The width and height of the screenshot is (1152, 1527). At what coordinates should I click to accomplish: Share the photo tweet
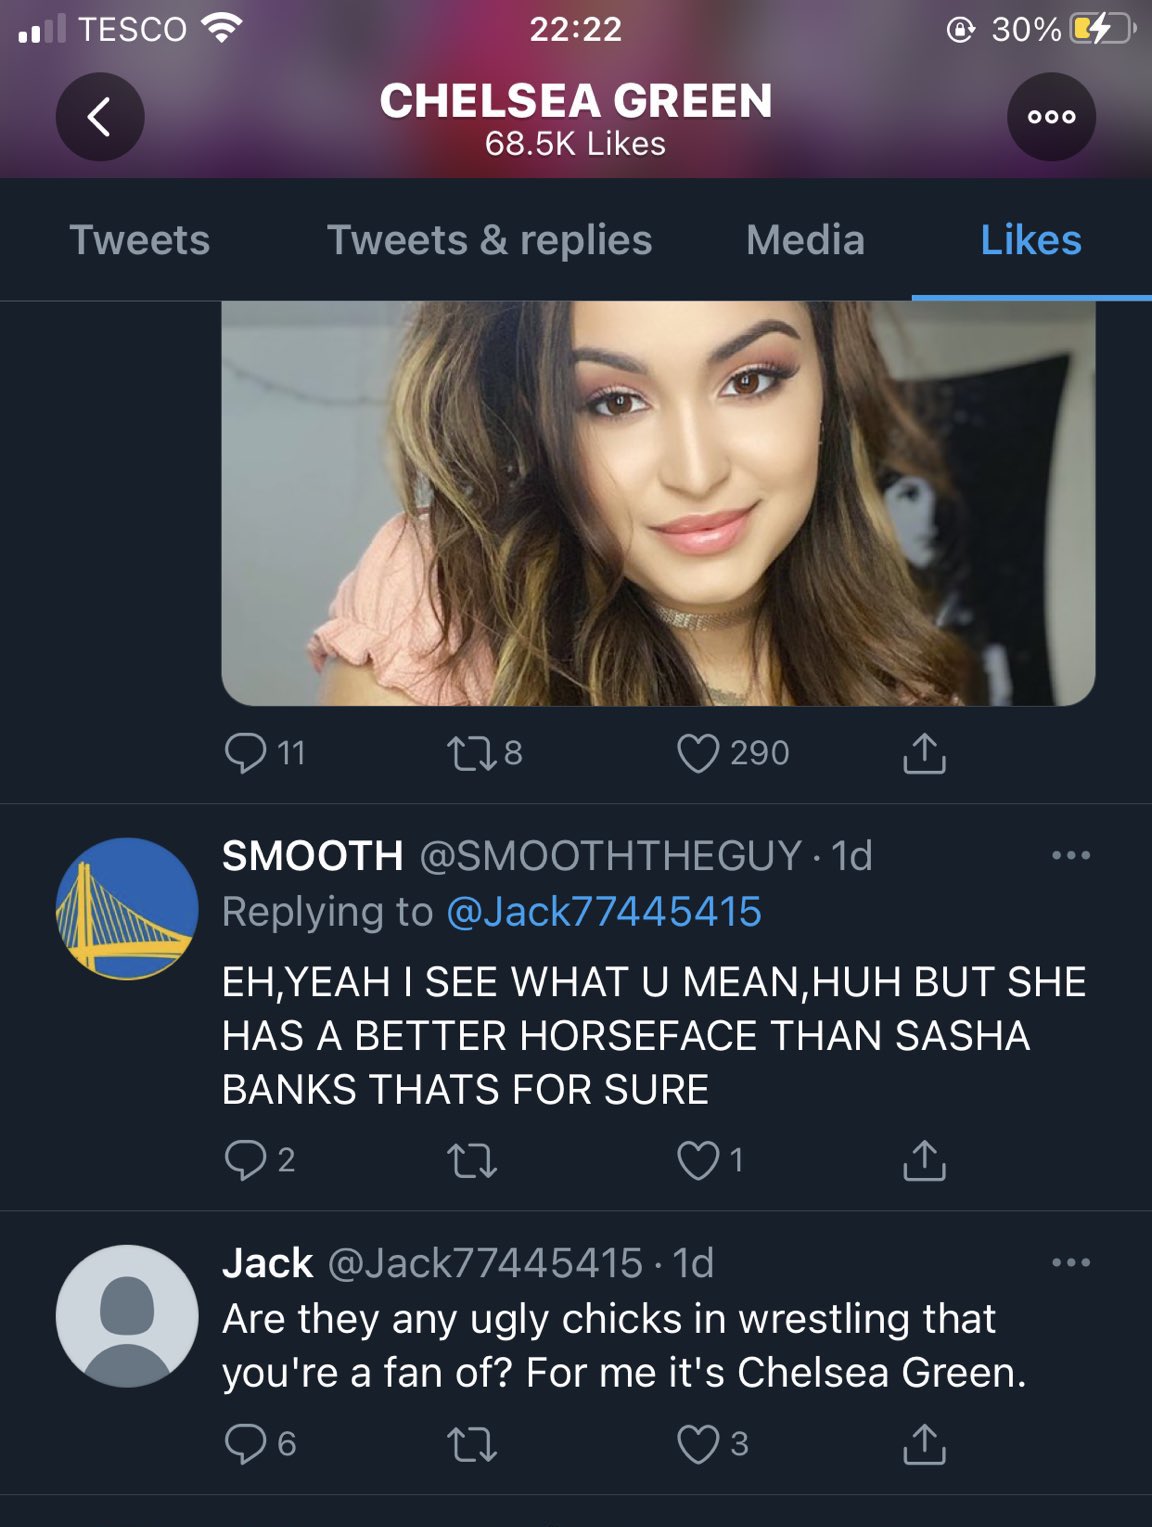coord(924,753)
